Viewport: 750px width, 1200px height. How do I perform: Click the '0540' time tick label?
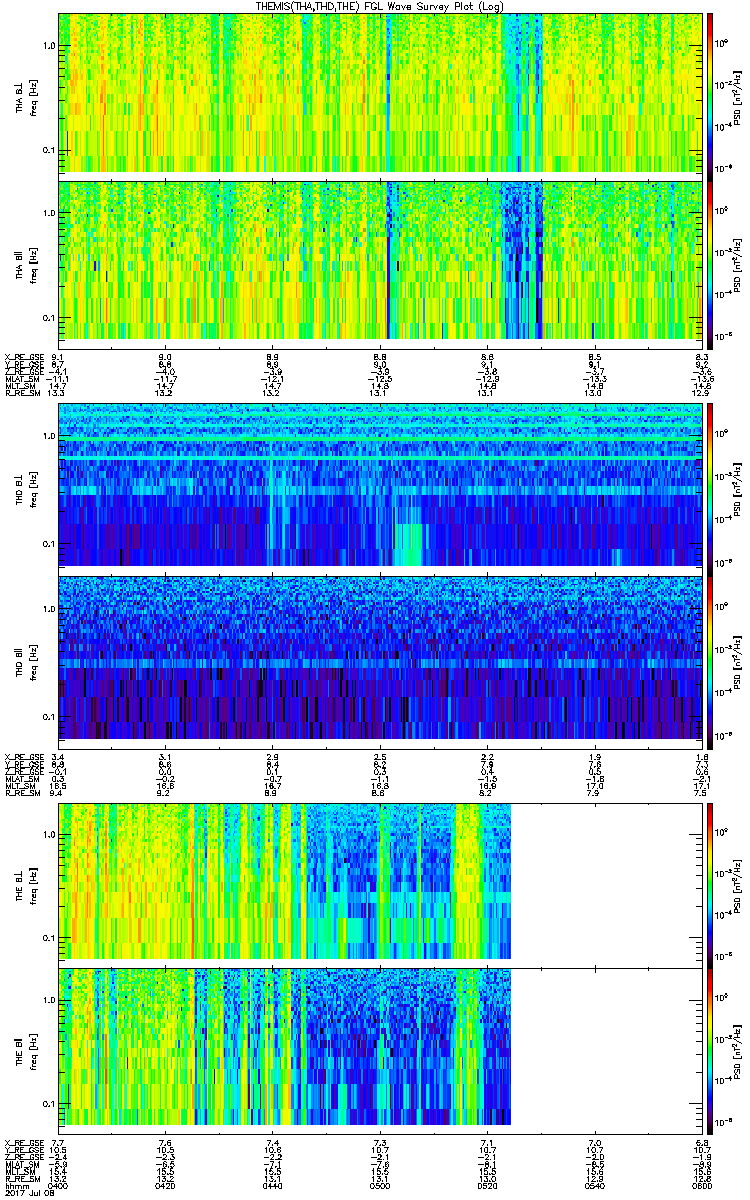pos(593,1185)
